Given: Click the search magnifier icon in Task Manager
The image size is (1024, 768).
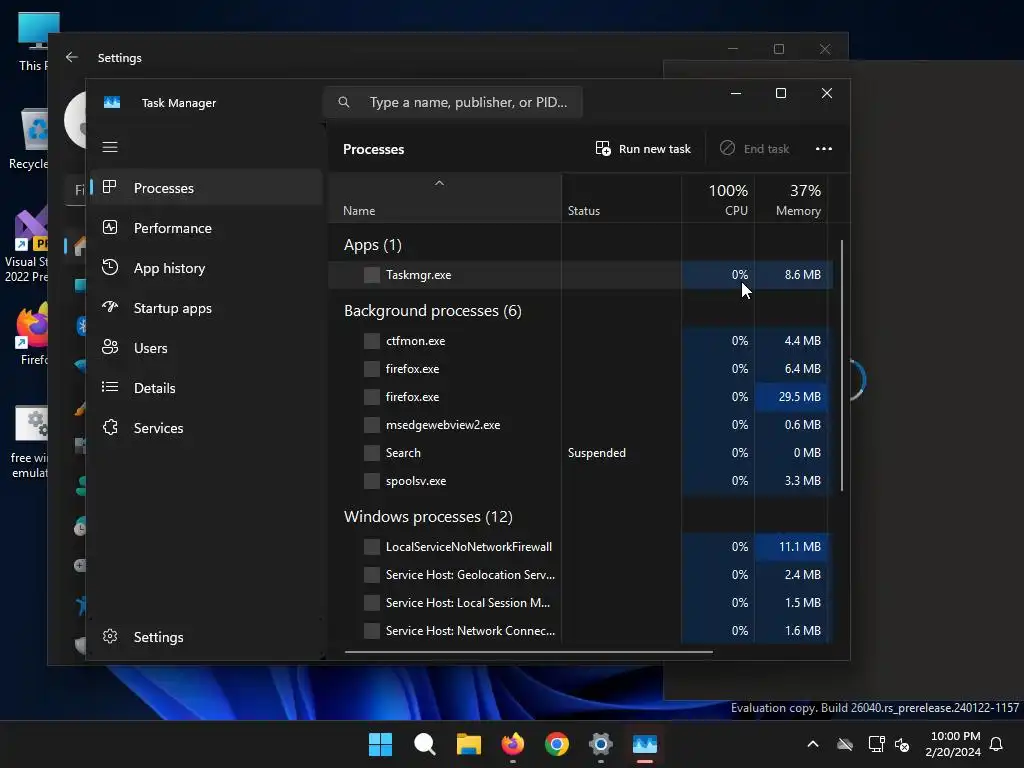Looking at the screenshot, I should point(344,102).
